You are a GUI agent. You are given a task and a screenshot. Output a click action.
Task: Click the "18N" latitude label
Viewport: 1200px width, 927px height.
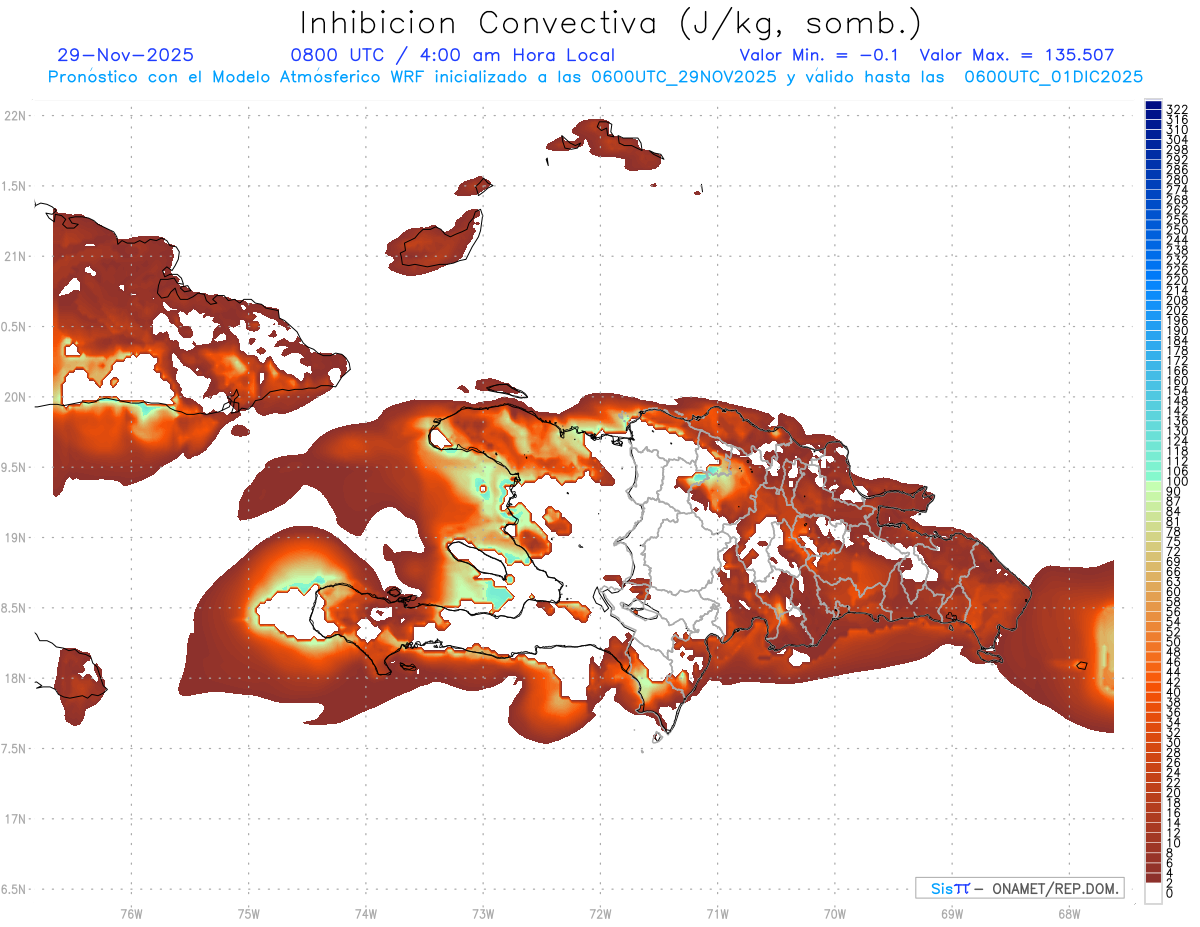coord(15,678)
